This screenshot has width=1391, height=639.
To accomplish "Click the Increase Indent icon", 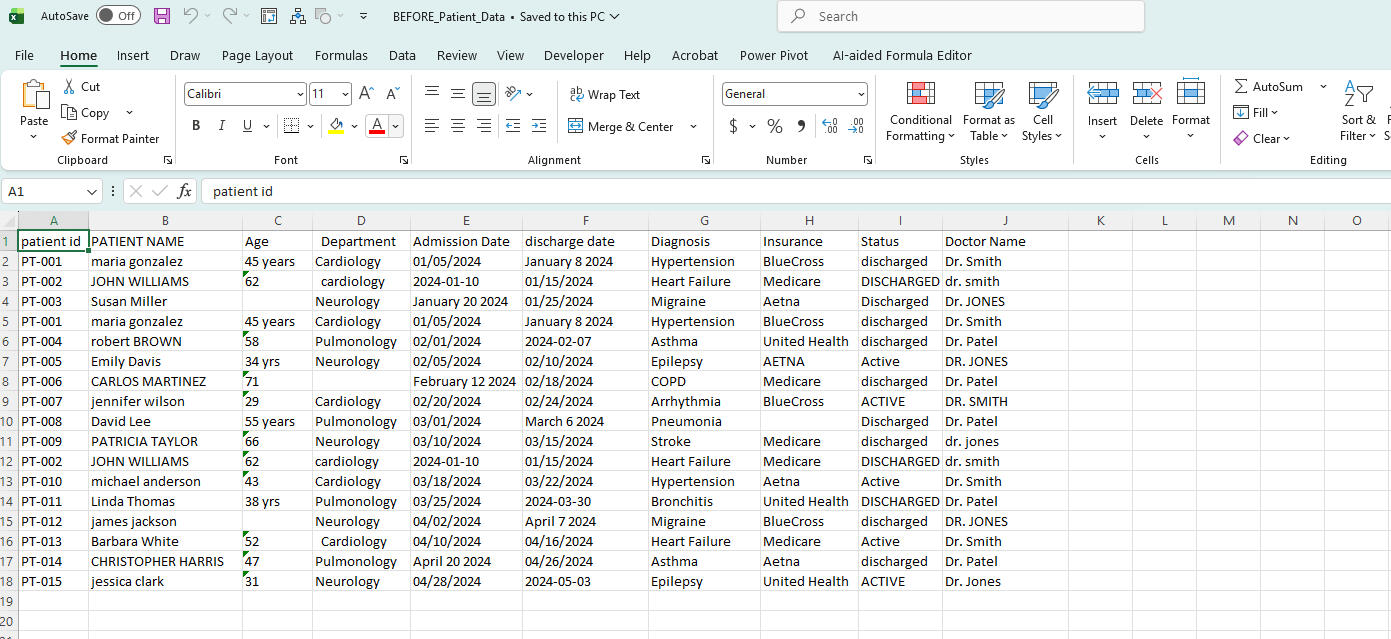I will pos(539,126).
